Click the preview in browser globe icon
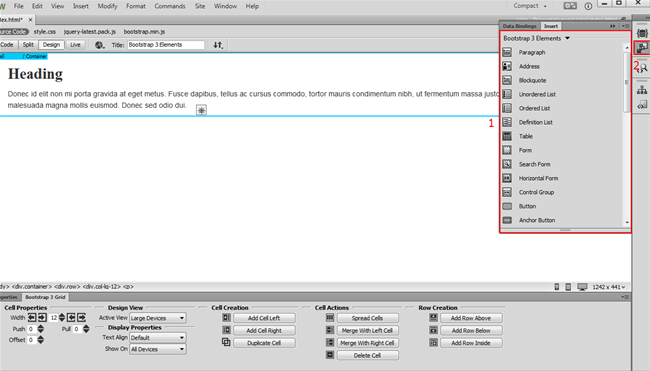 99,45
